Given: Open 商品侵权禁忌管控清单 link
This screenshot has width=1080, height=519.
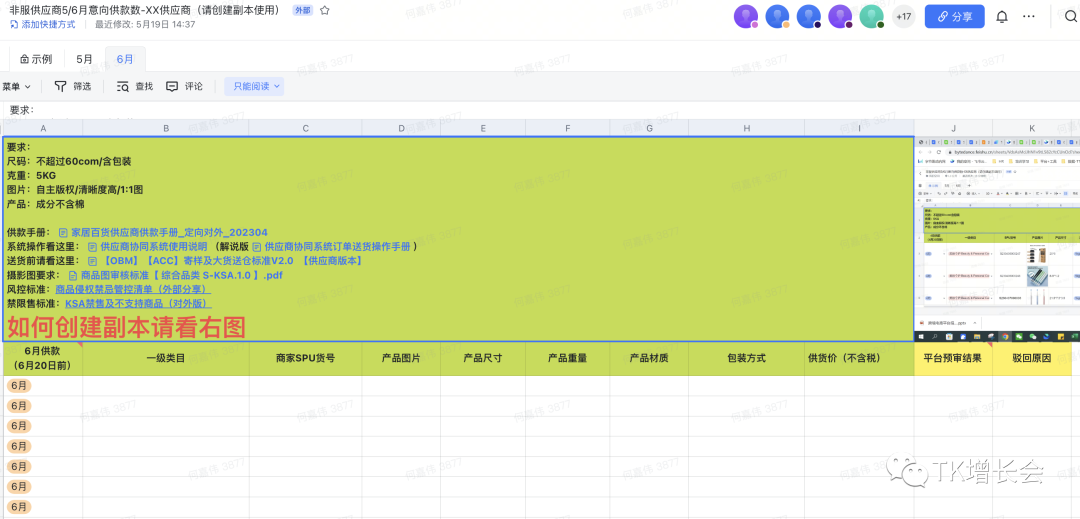Looking at the screenshot, I should [x=132, y=289].
